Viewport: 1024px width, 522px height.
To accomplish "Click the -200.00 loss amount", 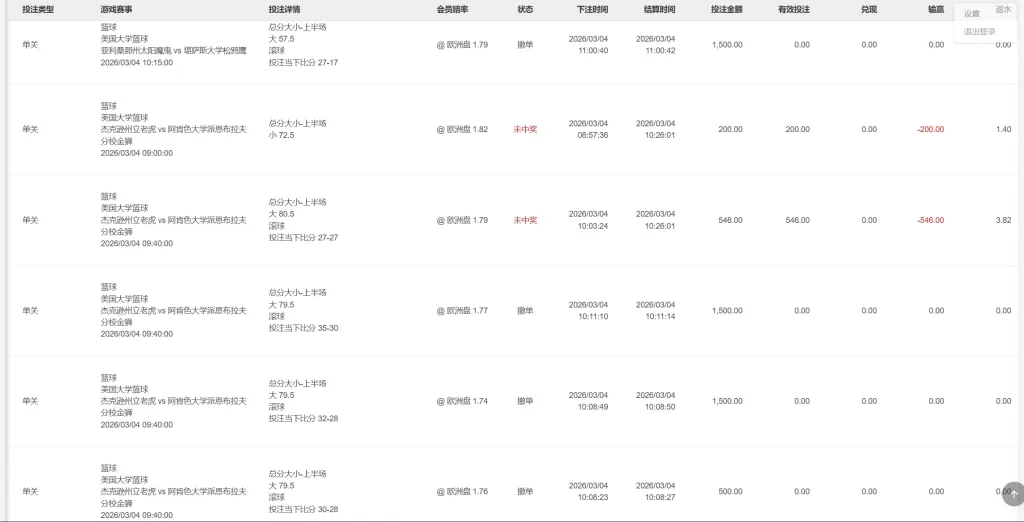I will coord(930,129).
